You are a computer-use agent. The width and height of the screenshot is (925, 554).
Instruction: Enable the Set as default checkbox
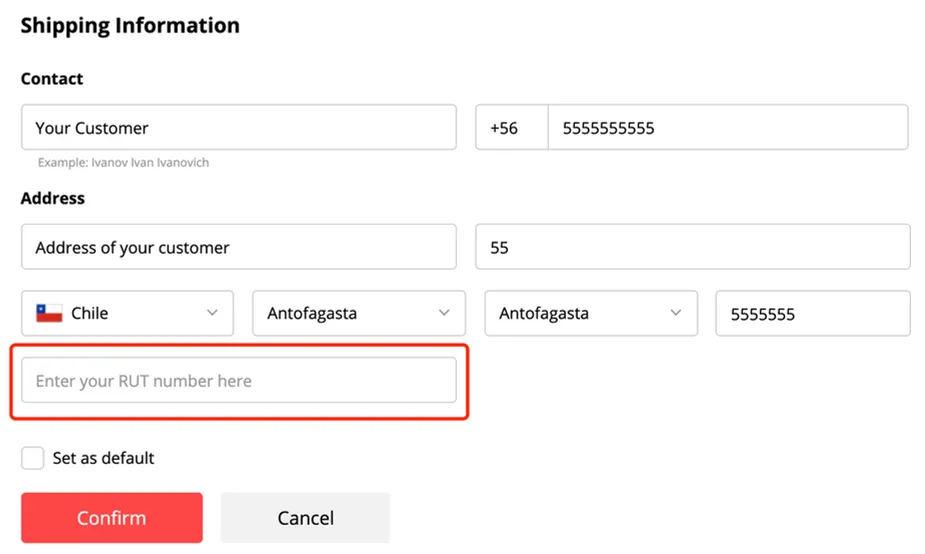(x=32, y=458)
